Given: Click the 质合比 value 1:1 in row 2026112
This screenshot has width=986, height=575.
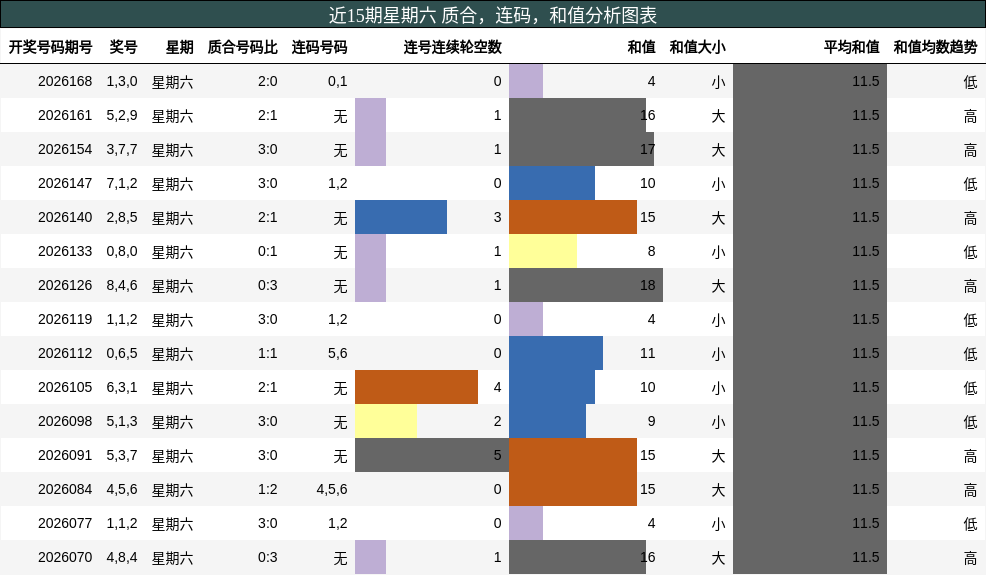Looking at the screenshot, I should pos(267,353).
